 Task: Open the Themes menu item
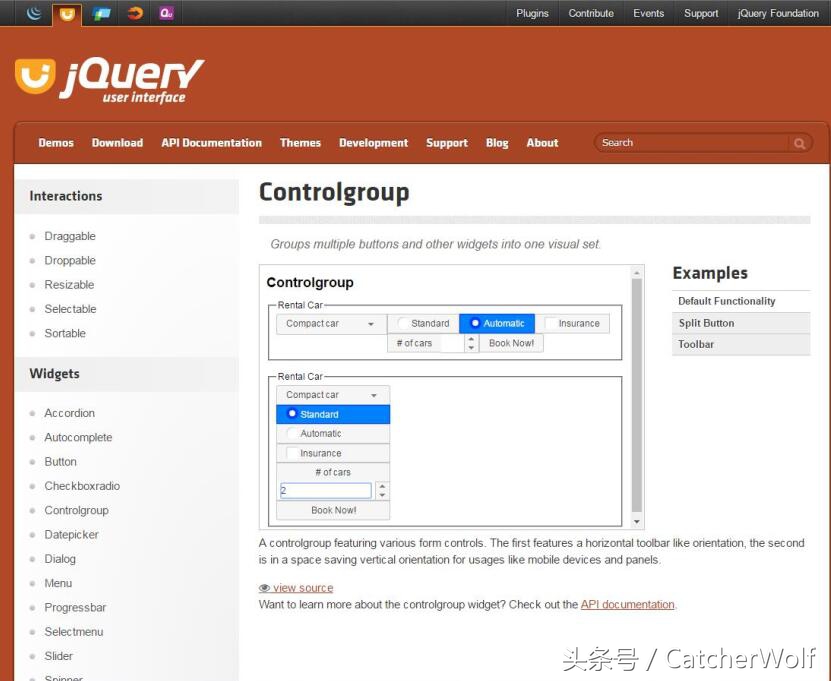click(300, 143)
